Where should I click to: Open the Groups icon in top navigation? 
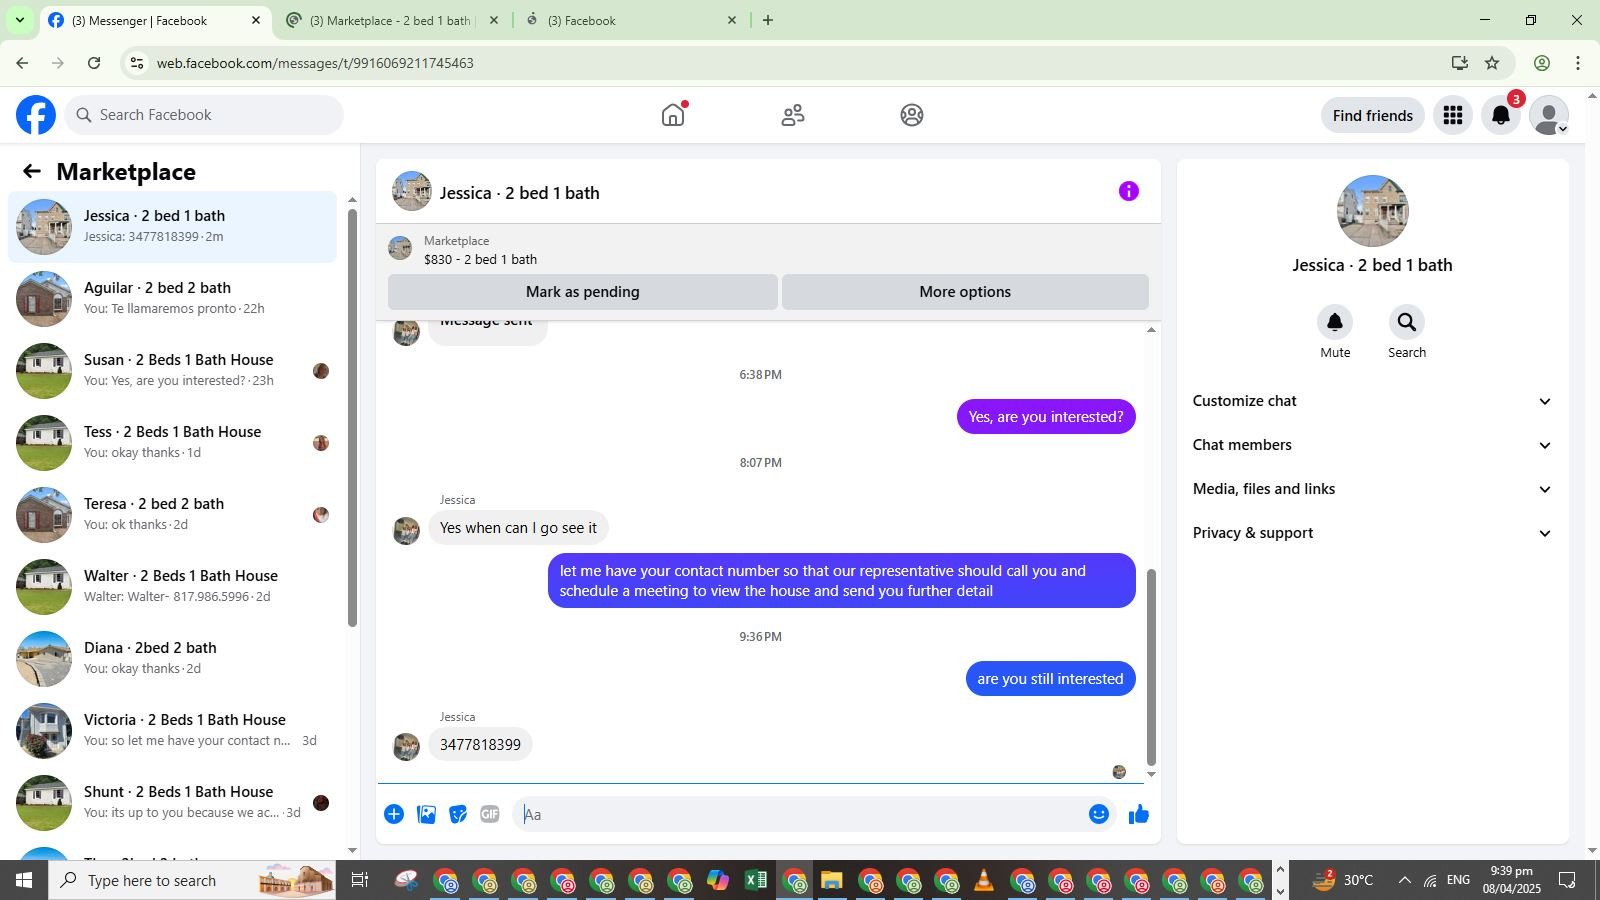(x=912, y=115)
